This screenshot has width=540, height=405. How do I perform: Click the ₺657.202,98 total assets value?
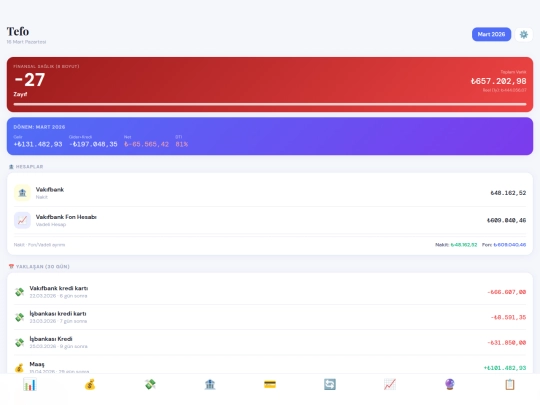[x=498, y=81]
